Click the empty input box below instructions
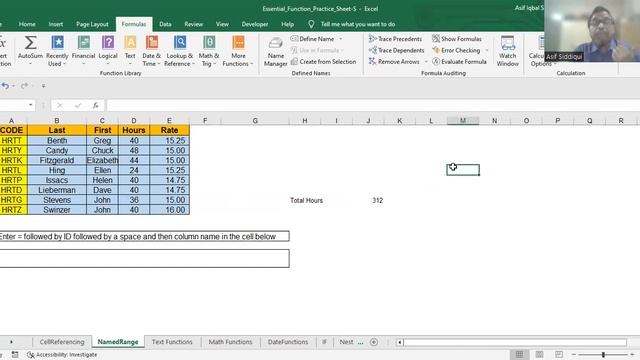Image resolution: width=640 pixels, height=360 pixels. coord(144,259)
